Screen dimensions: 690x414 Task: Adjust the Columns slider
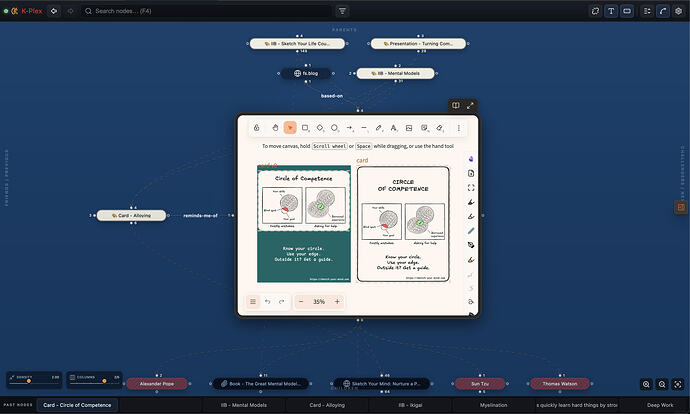(94, 381)
